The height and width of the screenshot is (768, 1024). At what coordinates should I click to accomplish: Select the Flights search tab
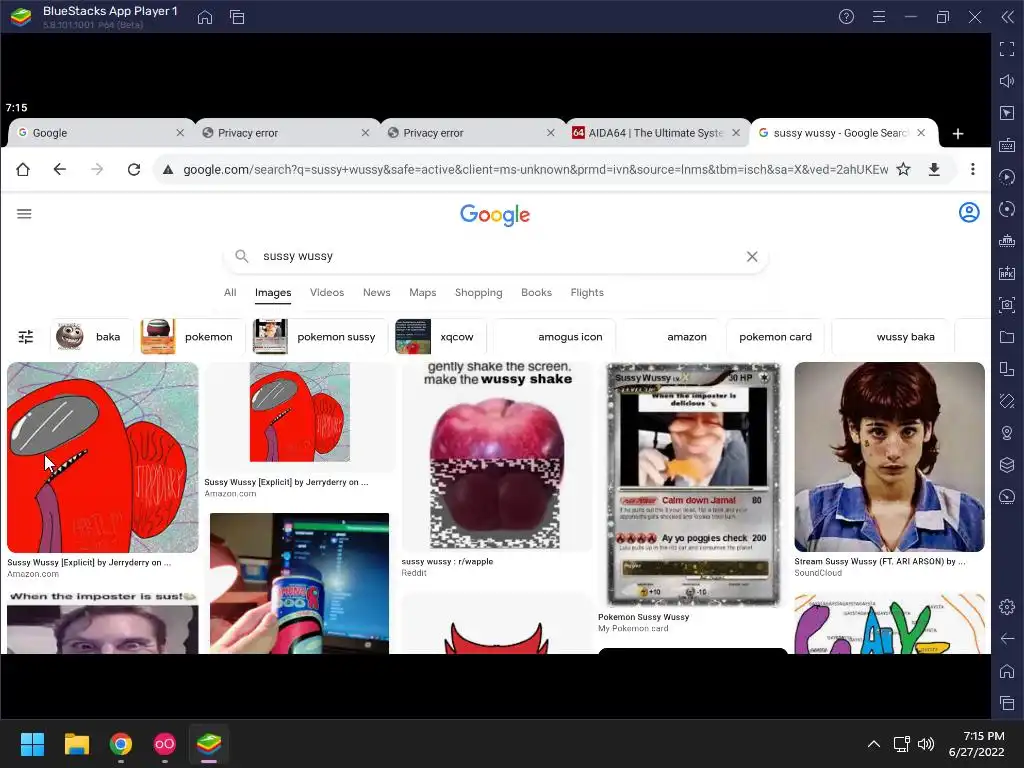click(587, 293)
